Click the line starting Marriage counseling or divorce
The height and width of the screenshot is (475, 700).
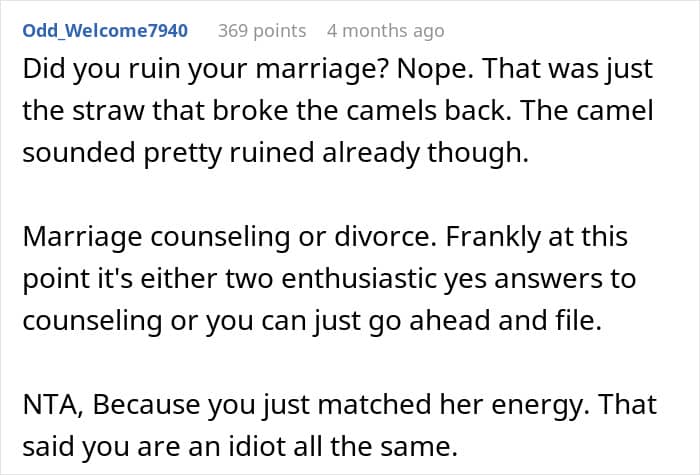[325, 237]
